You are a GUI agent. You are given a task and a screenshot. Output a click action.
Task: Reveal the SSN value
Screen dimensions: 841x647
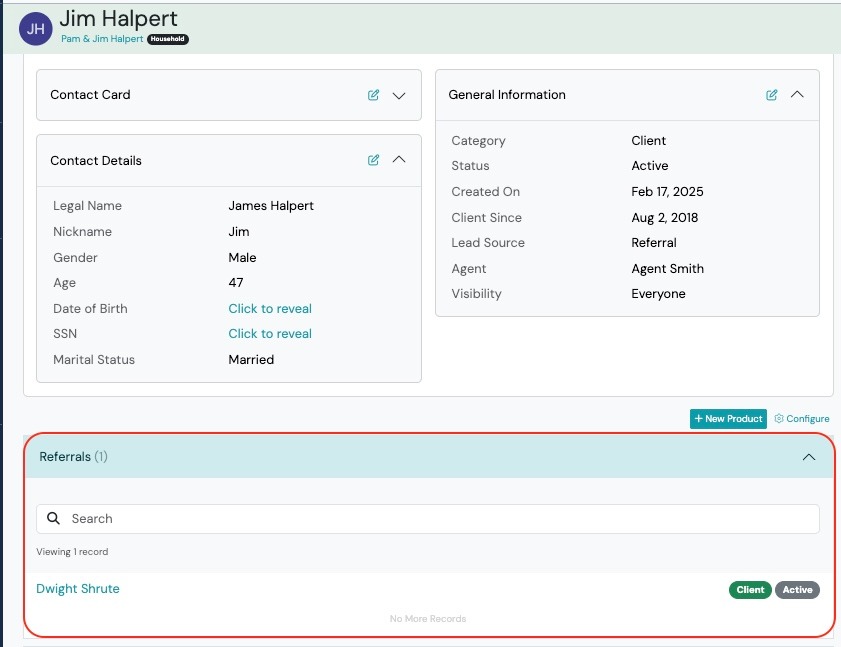click(270, 334)
